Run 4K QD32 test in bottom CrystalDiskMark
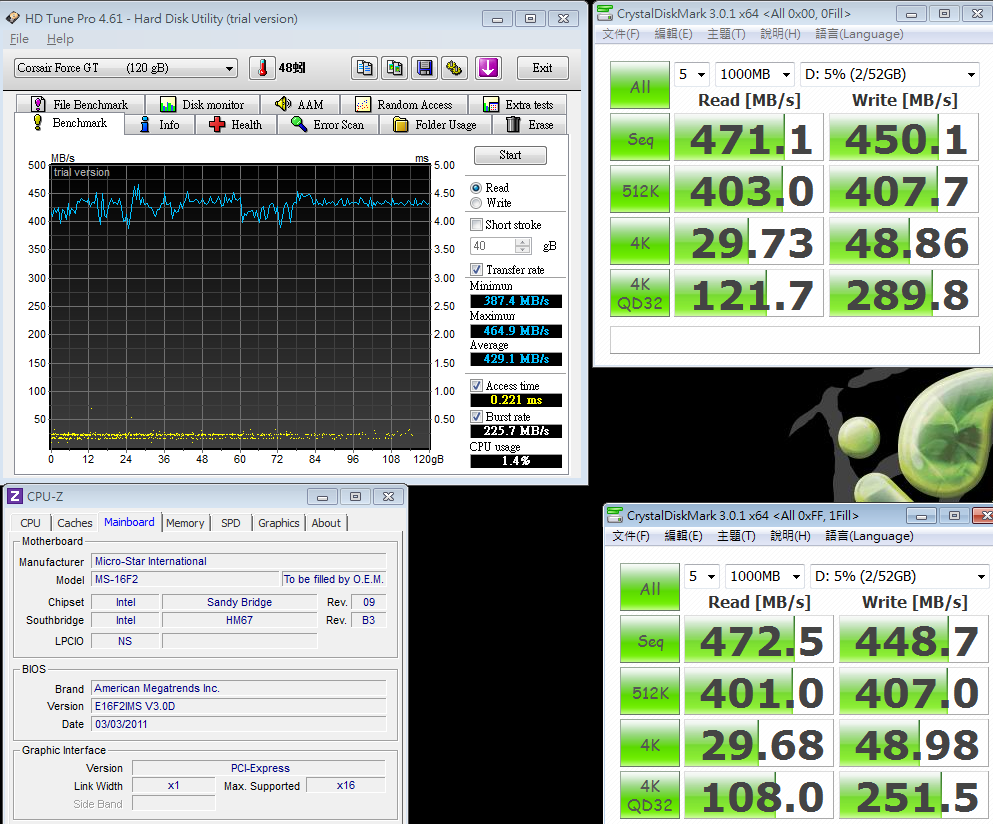 coord(650,796)
